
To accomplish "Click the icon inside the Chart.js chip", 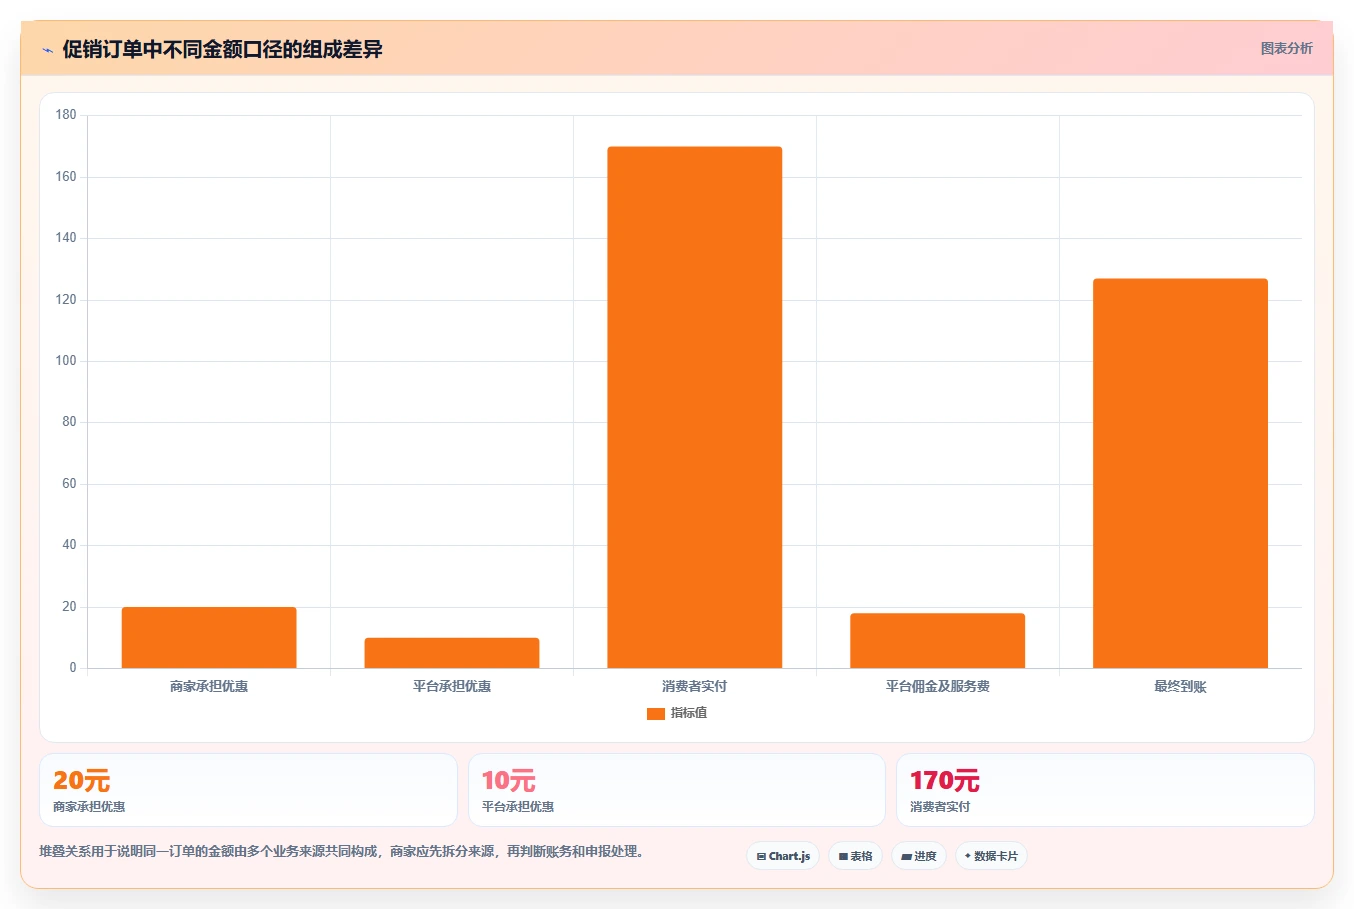I will [761, 857].
